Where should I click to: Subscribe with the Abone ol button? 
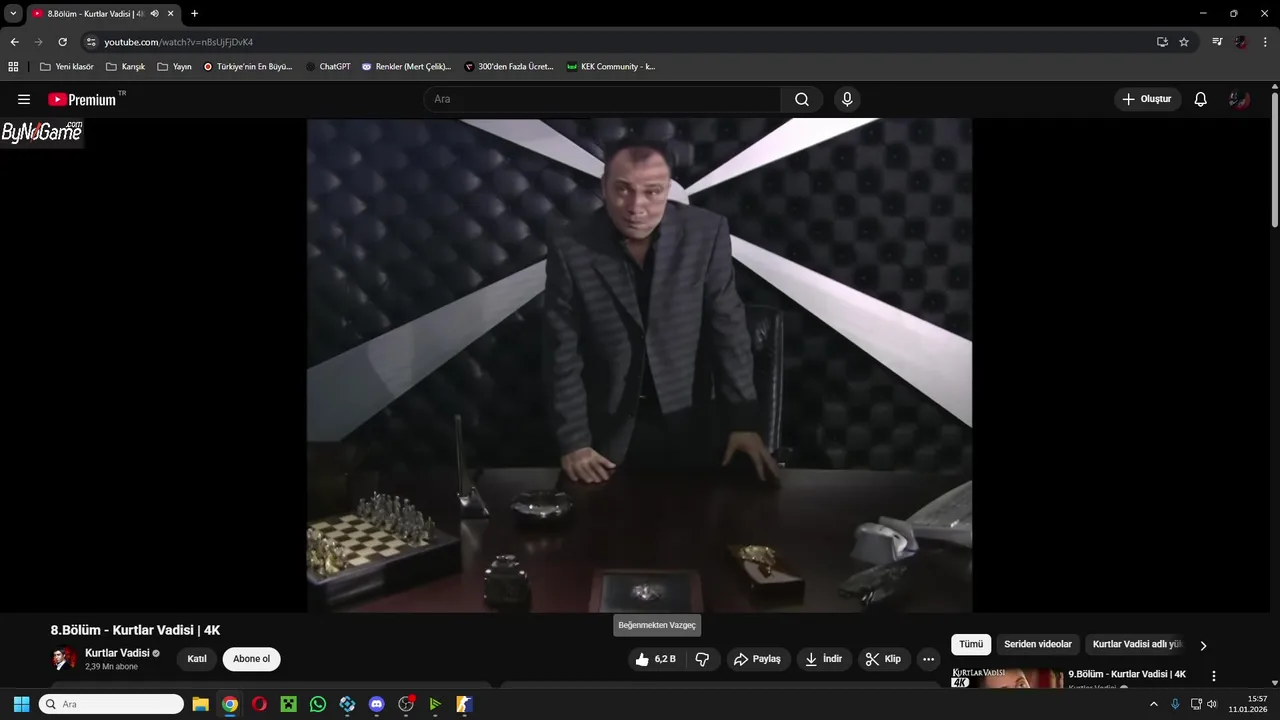[x=251, y=659]
